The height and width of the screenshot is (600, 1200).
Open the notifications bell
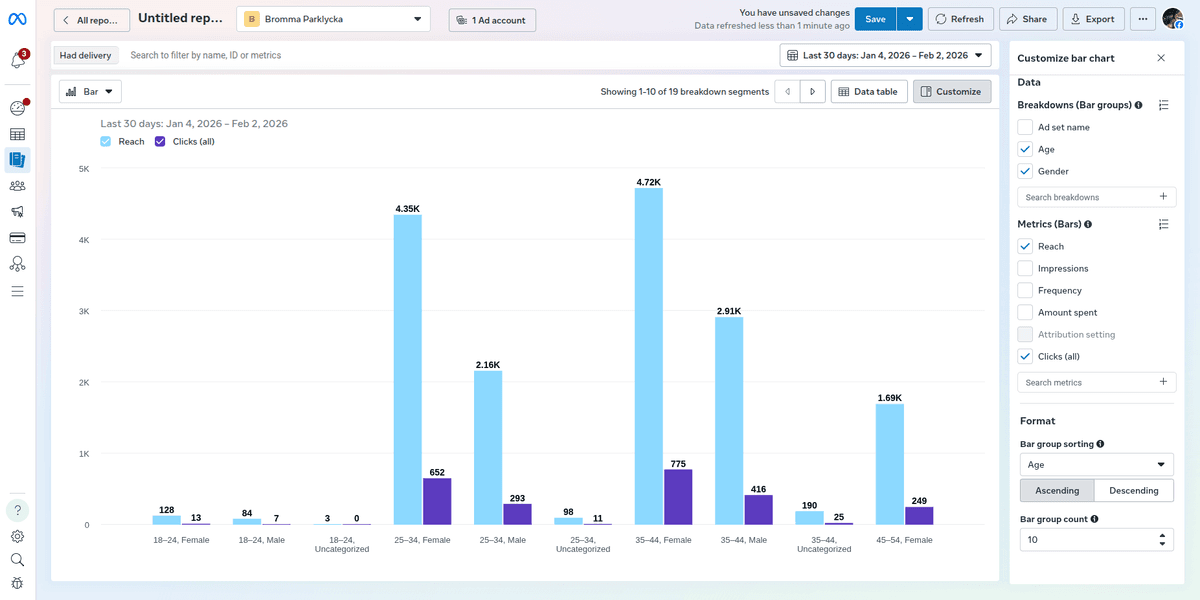coord(18,60)
